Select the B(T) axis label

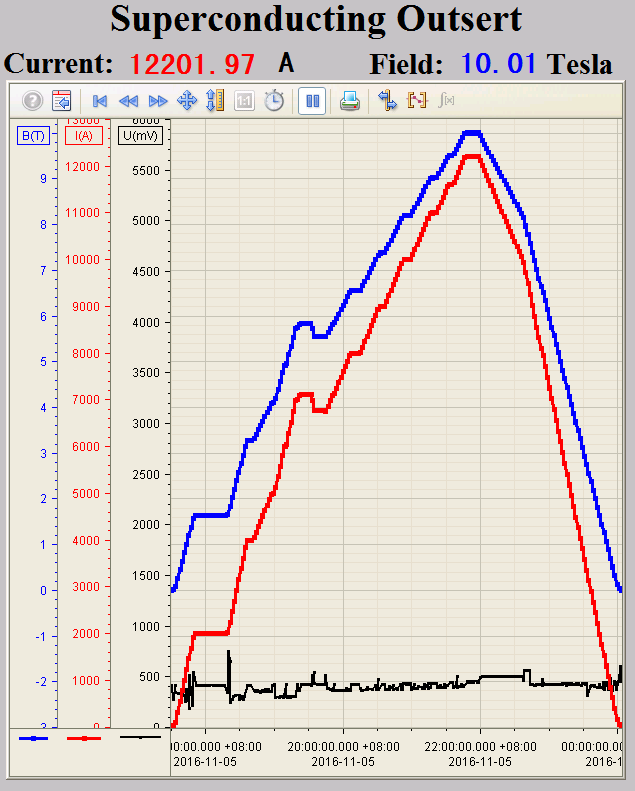pos(34,135)
